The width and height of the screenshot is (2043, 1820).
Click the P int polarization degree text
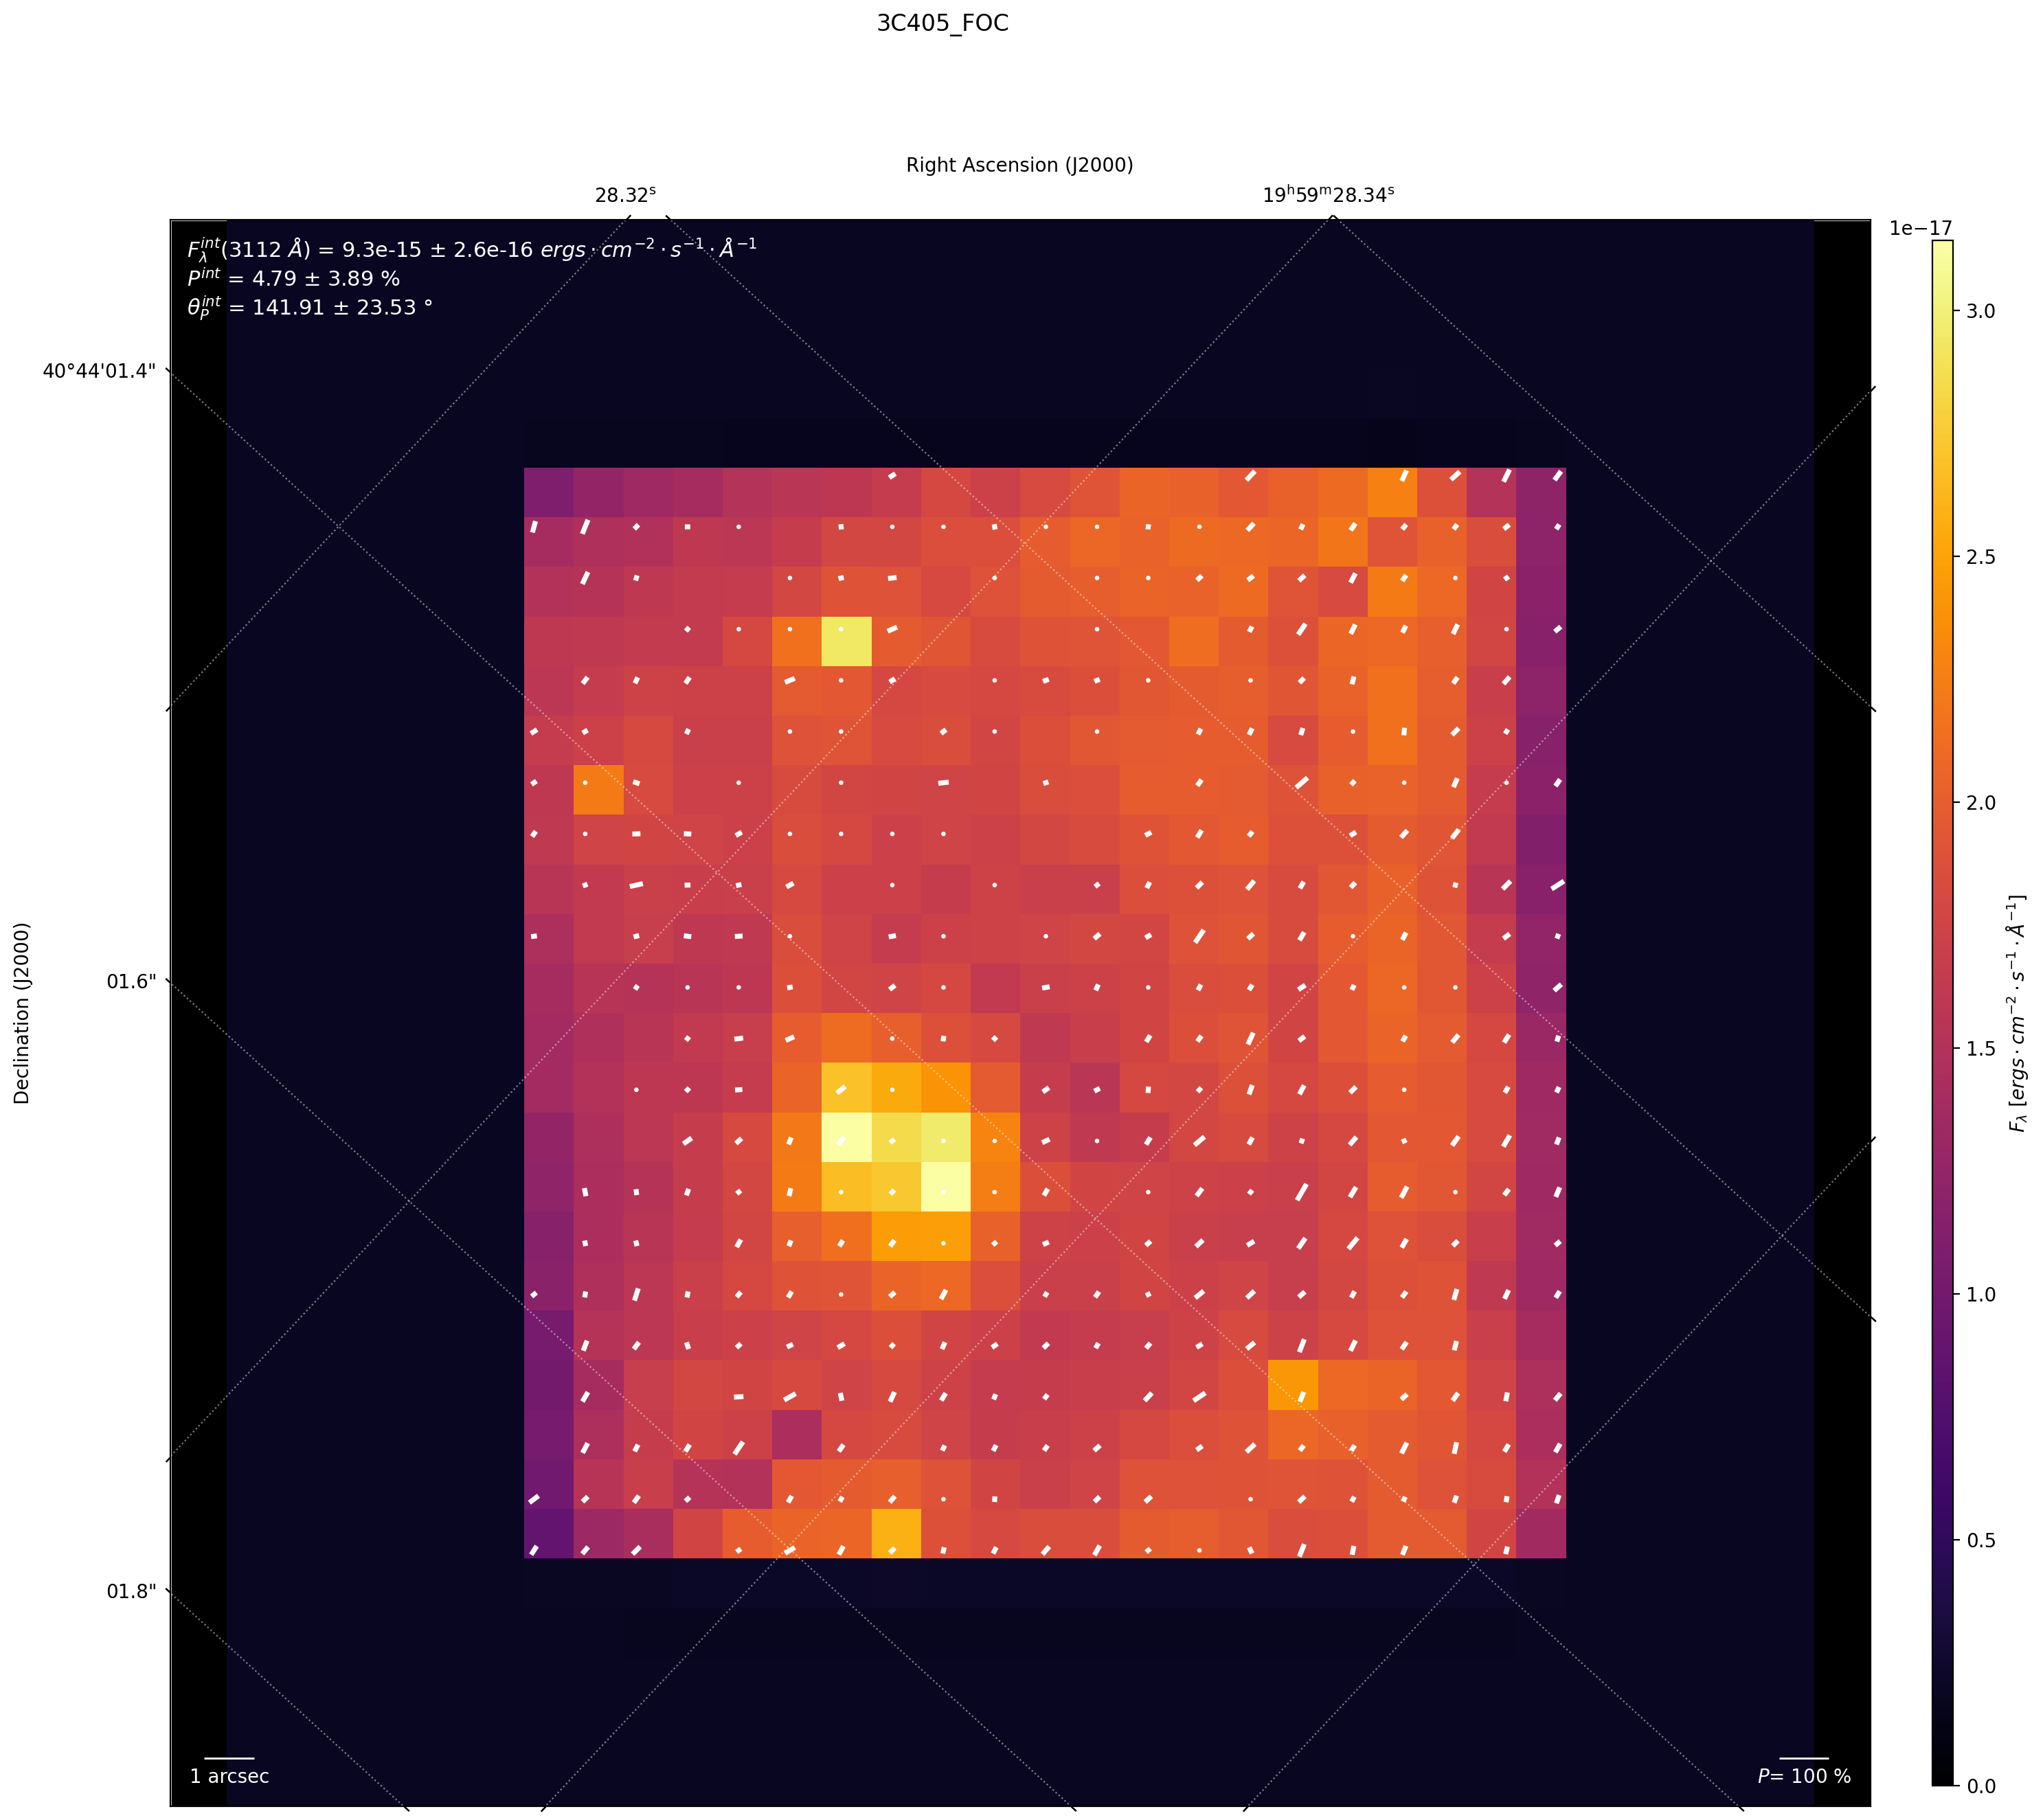coord(293,279)
